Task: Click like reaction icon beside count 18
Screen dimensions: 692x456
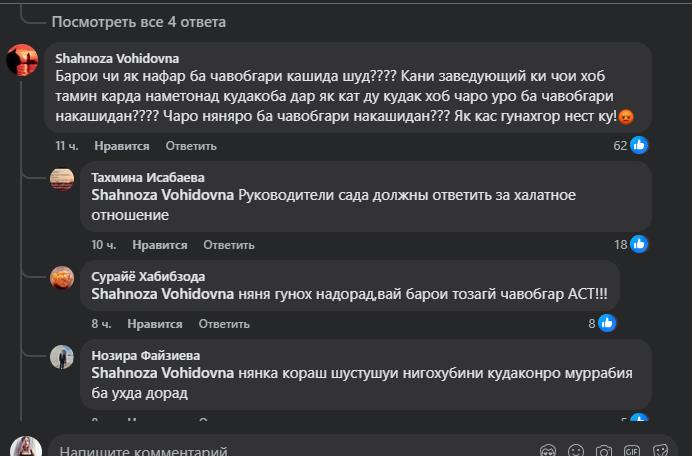Action: (639, 244)
